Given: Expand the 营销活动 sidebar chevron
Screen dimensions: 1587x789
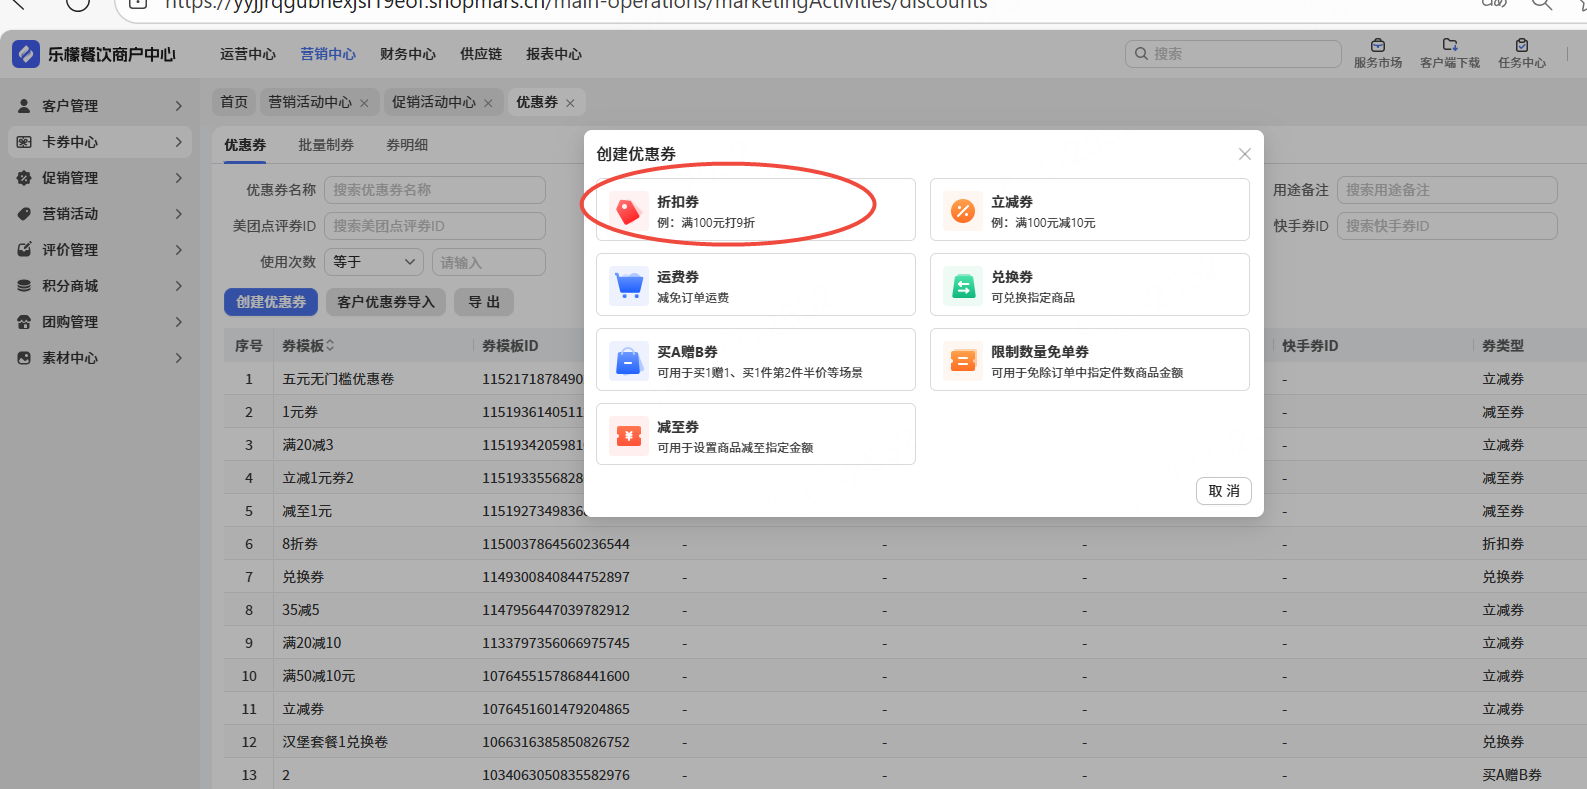Looking at the screenshot, I should click(179, 214).
